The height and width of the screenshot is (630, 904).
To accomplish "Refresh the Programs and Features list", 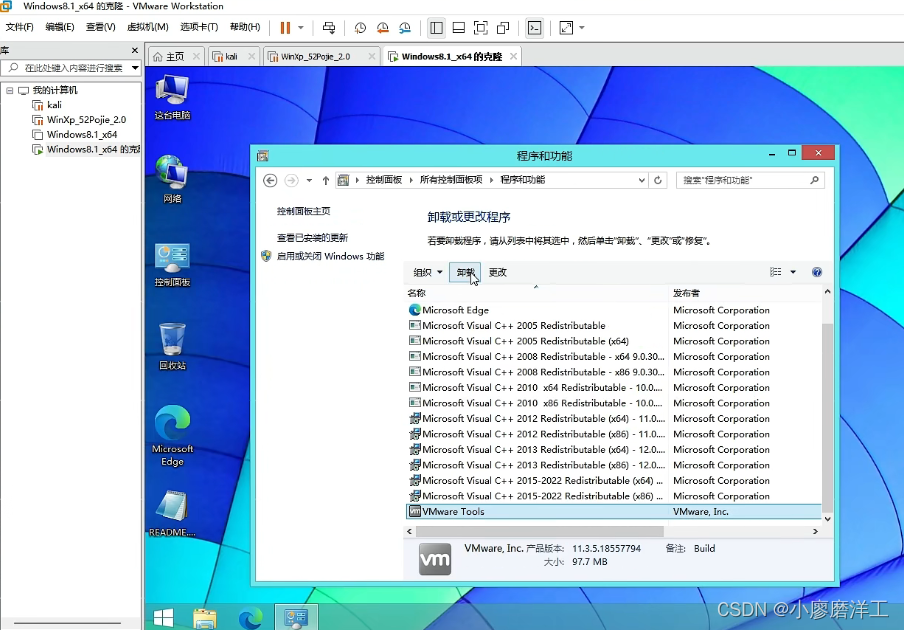I will pos(658,180).
